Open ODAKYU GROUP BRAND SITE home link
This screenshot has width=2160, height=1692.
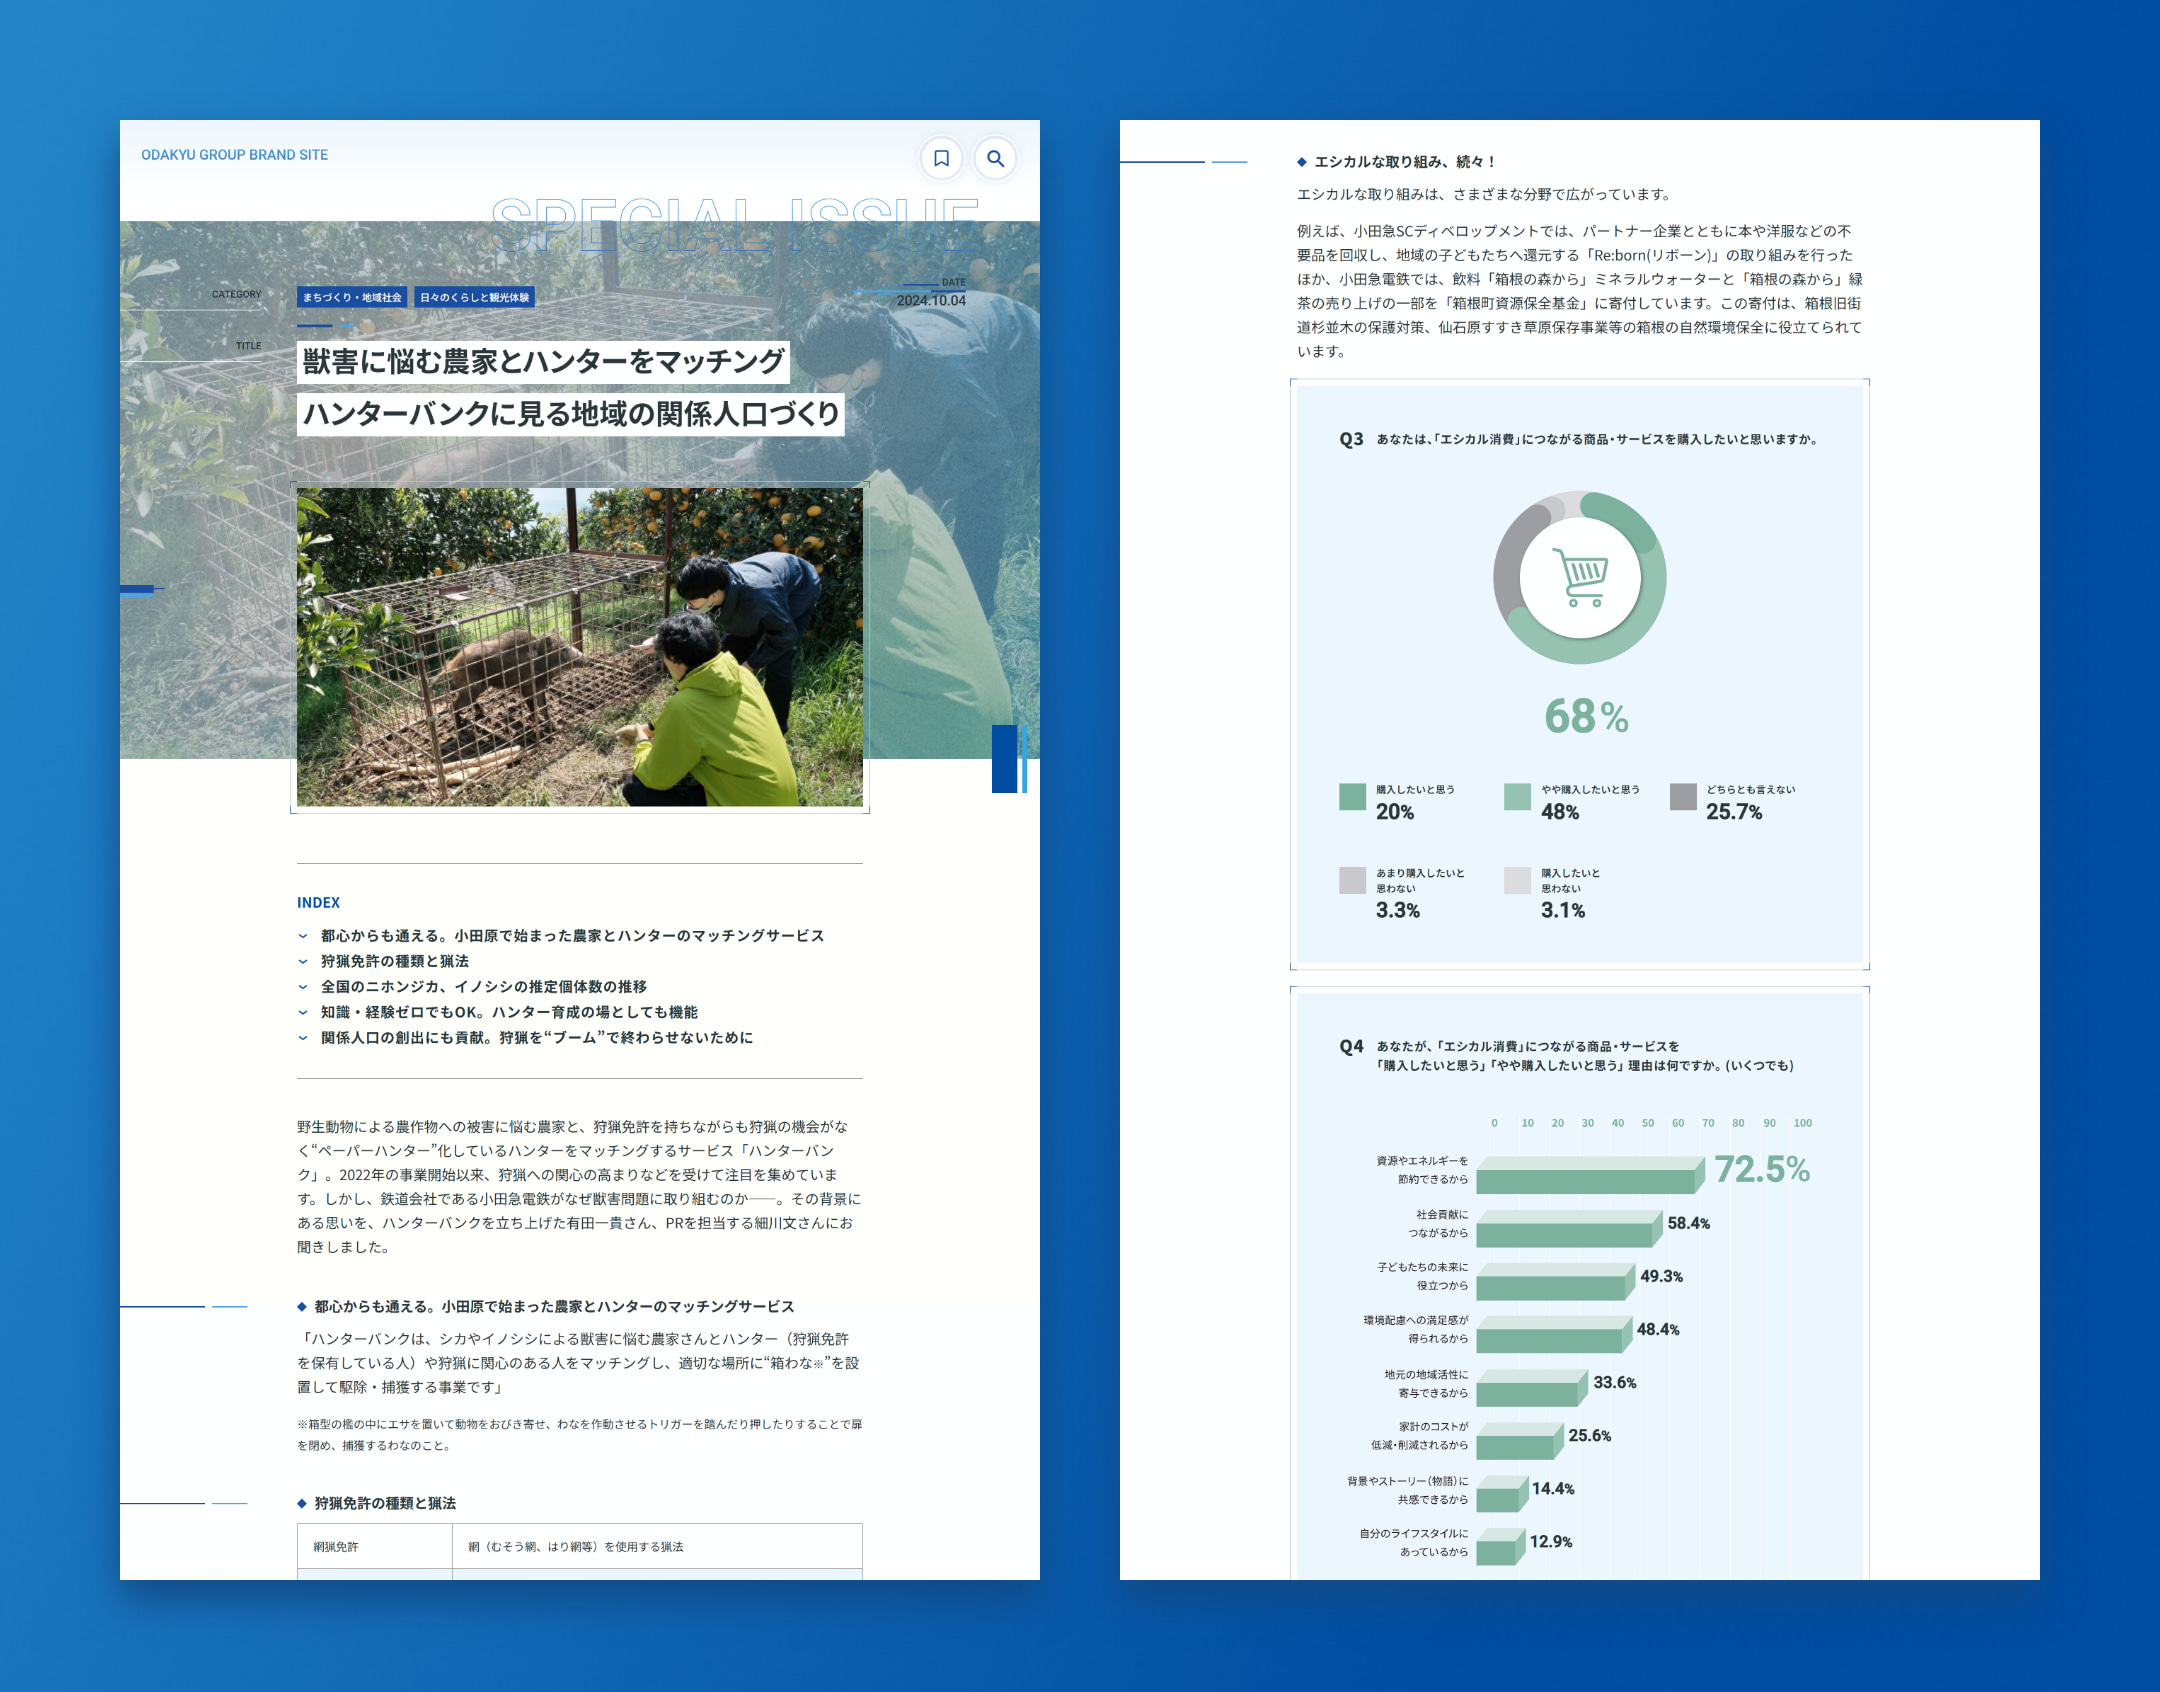point(234,155)
